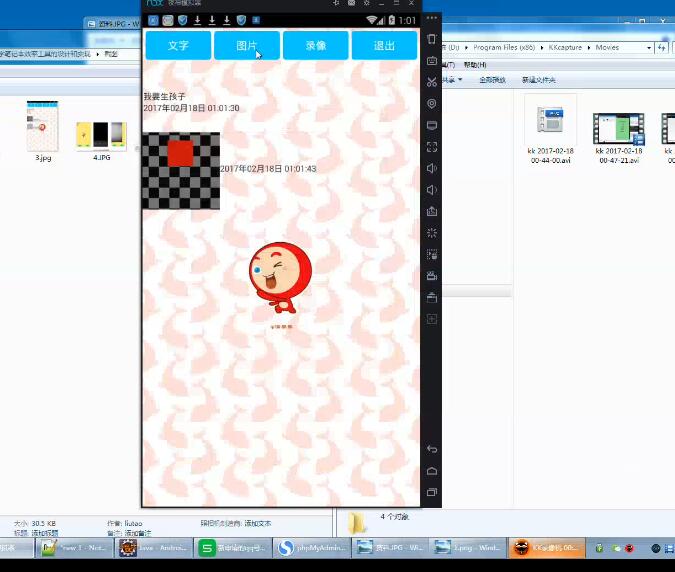The height and width of the screenshot is (572, 675).
Task: Click the Nox plus-box sidebar icon
Action: (432, 319)
